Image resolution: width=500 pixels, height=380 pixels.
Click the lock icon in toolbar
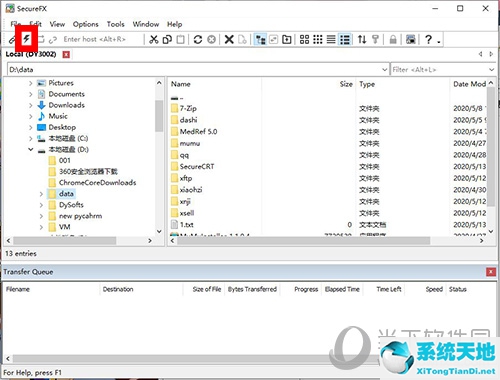pyautogui.click(x=393, y=39)
